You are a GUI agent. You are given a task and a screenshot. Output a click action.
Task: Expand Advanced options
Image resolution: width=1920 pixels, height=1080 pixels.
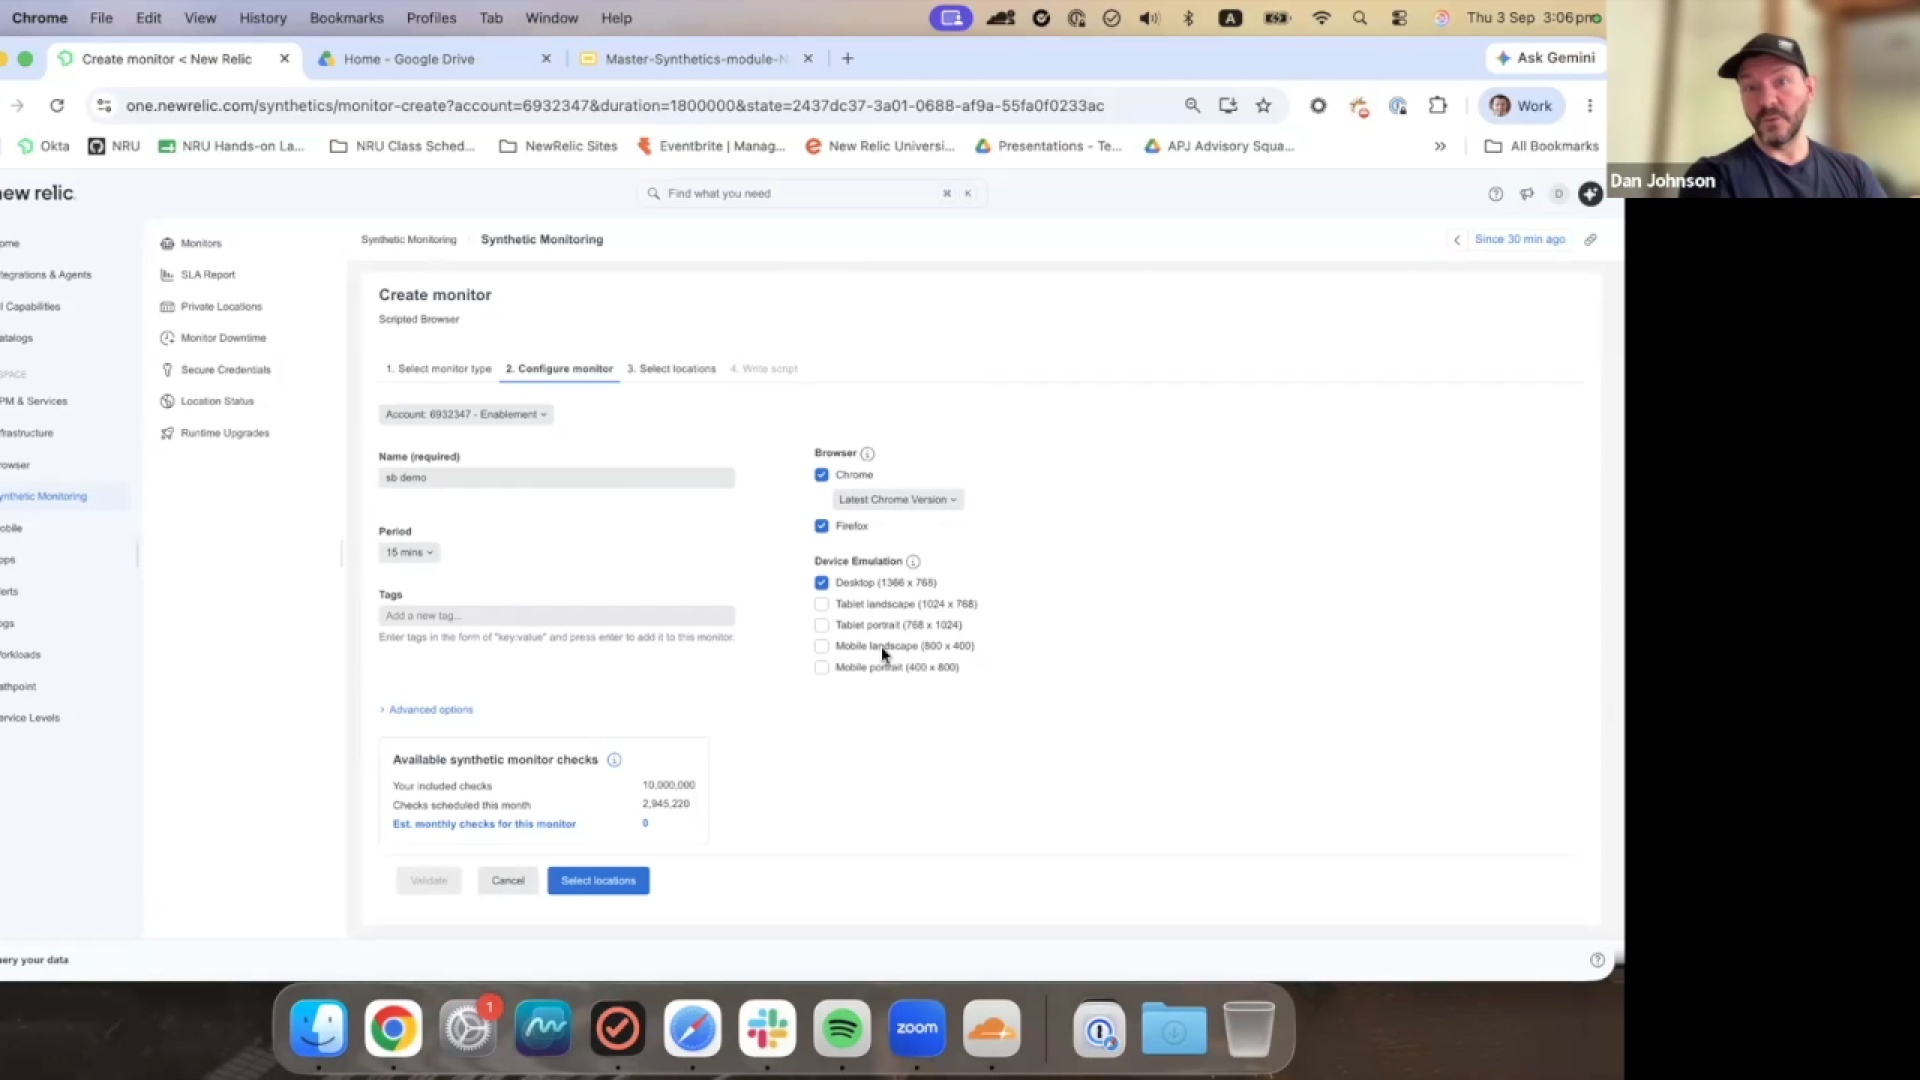(x=427, y=710)
